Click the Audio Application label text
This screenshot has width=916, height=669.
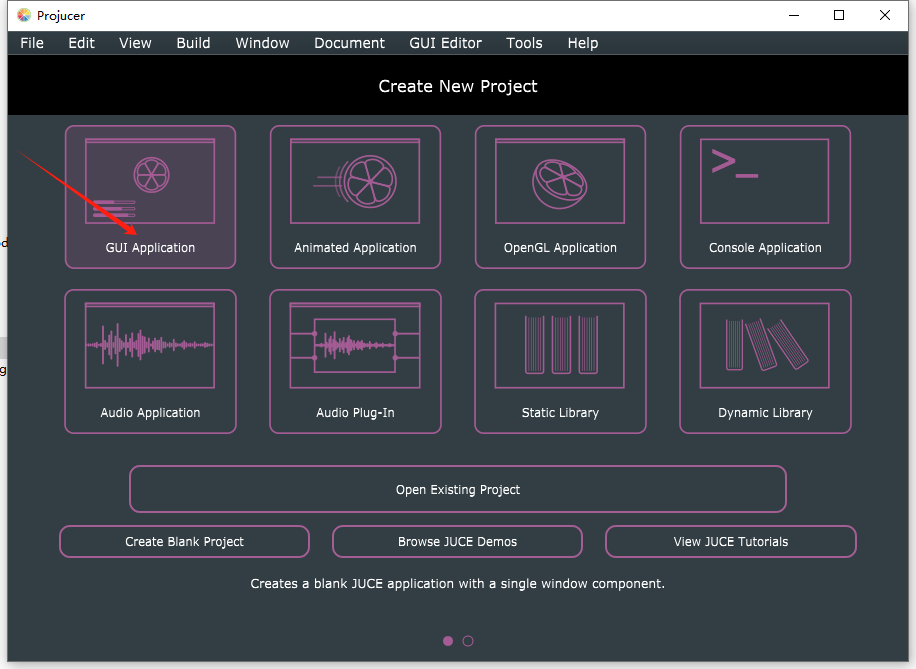[x=150, y=413]
